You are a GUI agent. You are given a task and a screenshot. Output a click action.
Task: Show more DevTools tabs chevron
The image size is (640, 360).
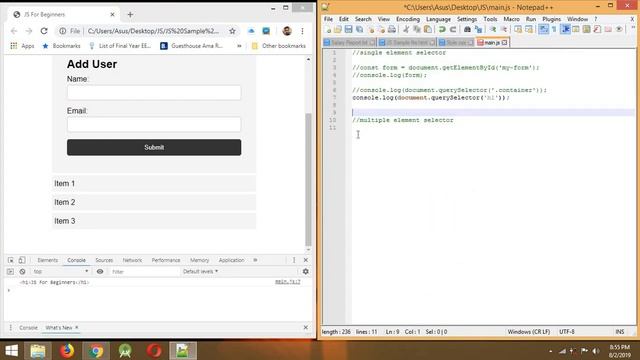(x=256, y=260)
